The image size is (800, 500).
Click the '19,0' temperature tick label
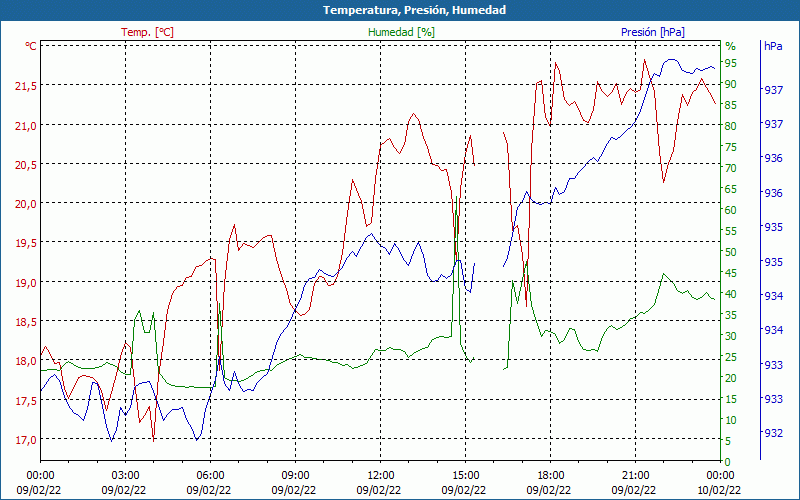26,283
